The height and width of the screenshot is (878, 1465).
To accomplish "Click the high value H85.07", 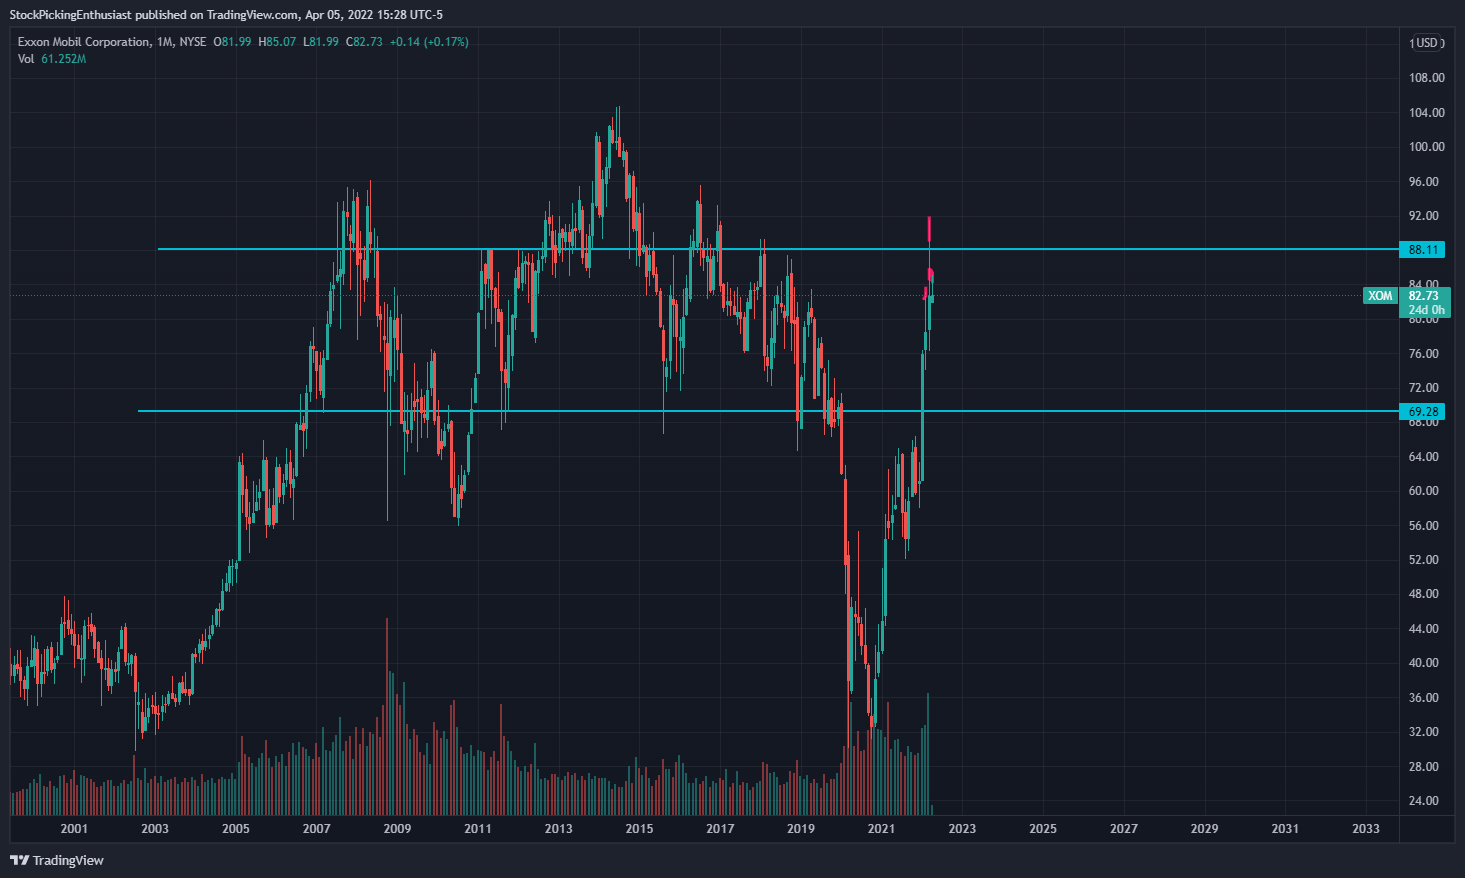I will [x=277, y=42].
